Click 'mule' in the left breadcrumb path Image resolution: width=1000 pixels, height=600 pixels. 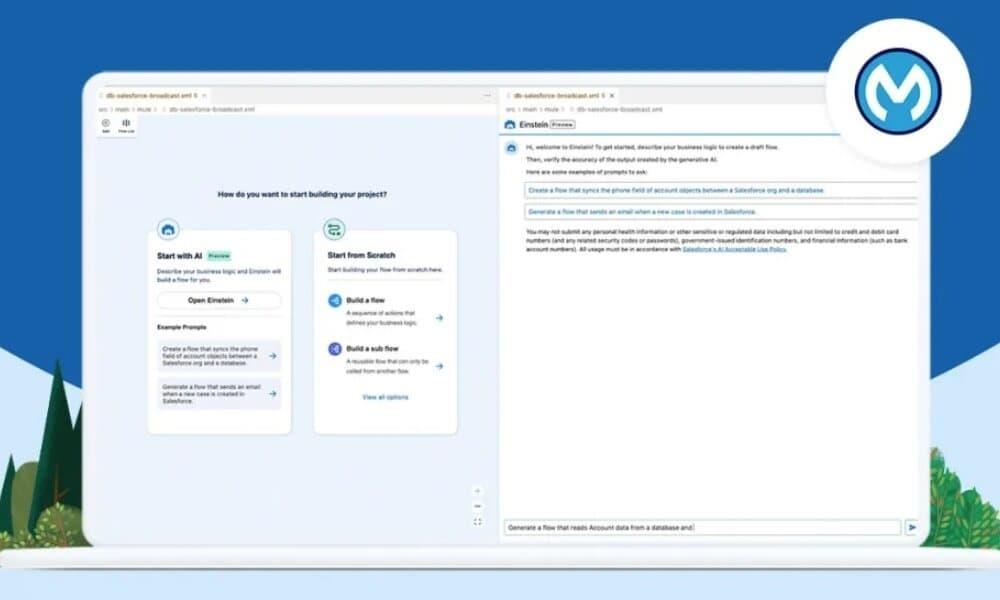point(144,110)
